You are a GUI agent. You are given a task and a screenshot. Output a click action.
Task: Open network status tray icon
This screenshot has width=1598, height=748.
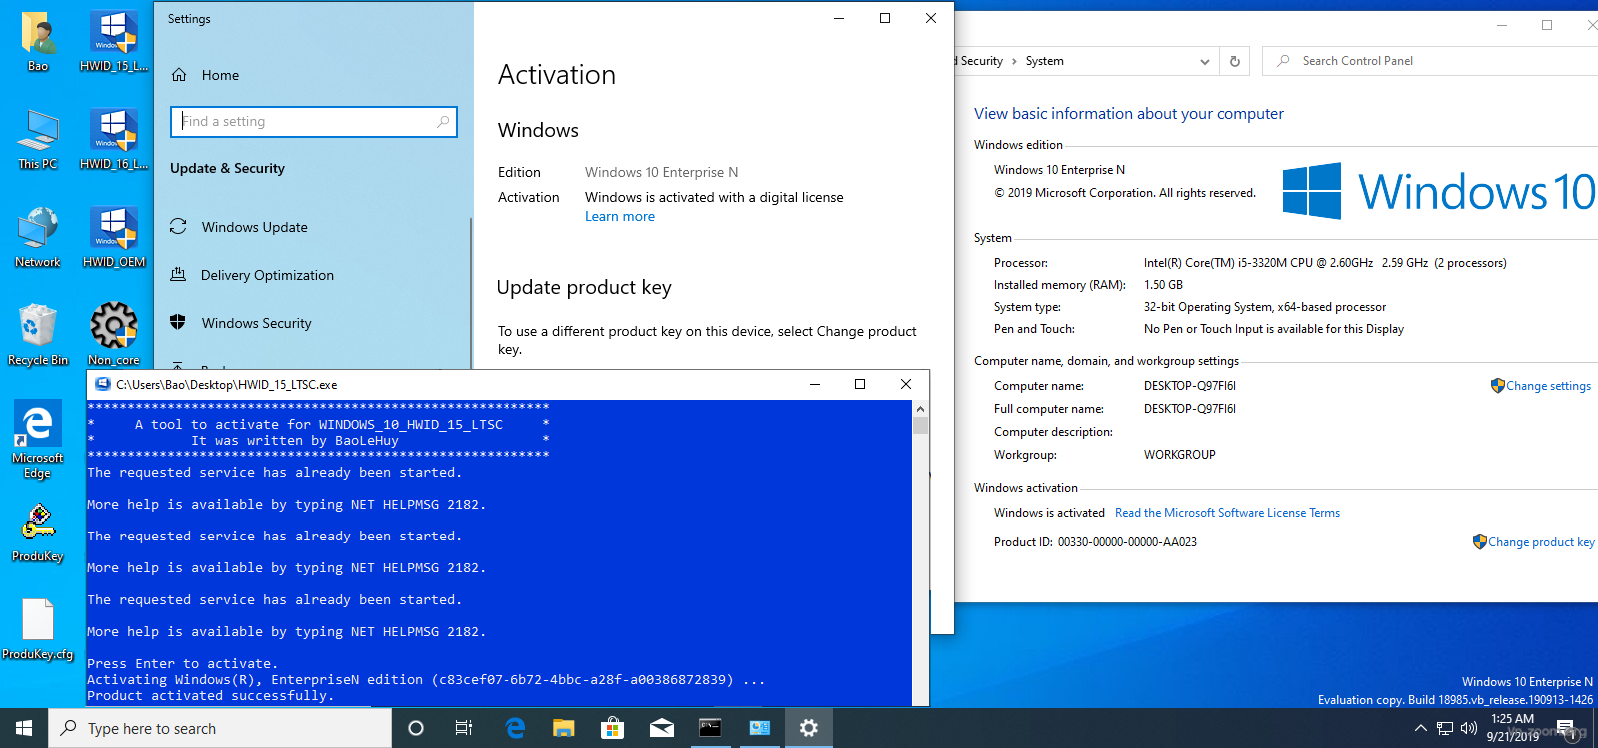pyautogui.click(x=1445, y=728)
